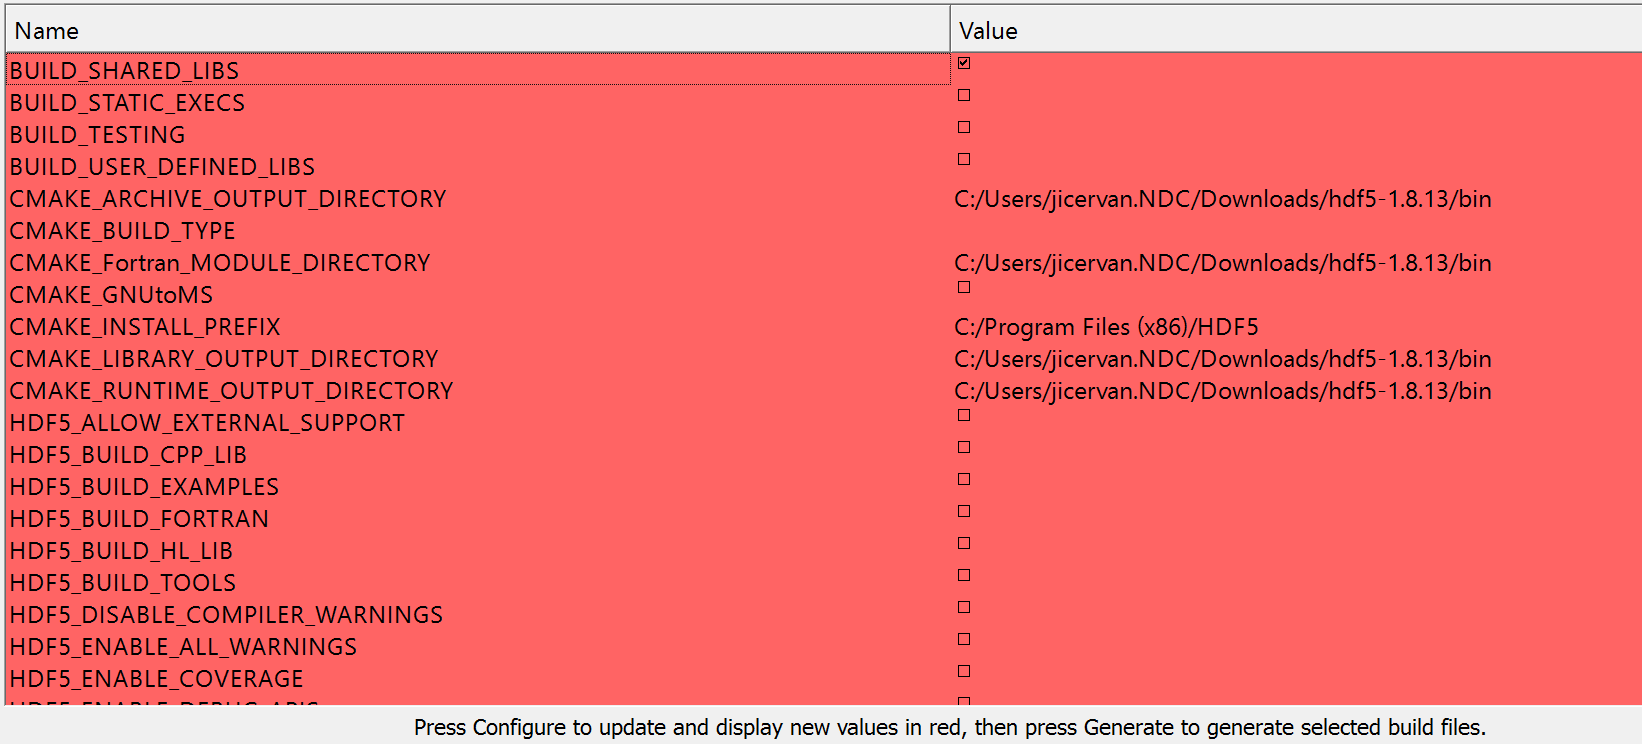The image size is (1642, 744).
Task: Enable the BUILD_STATIC_EXECS checkbox
Action: pyautogui.click(x=964, y=95)
